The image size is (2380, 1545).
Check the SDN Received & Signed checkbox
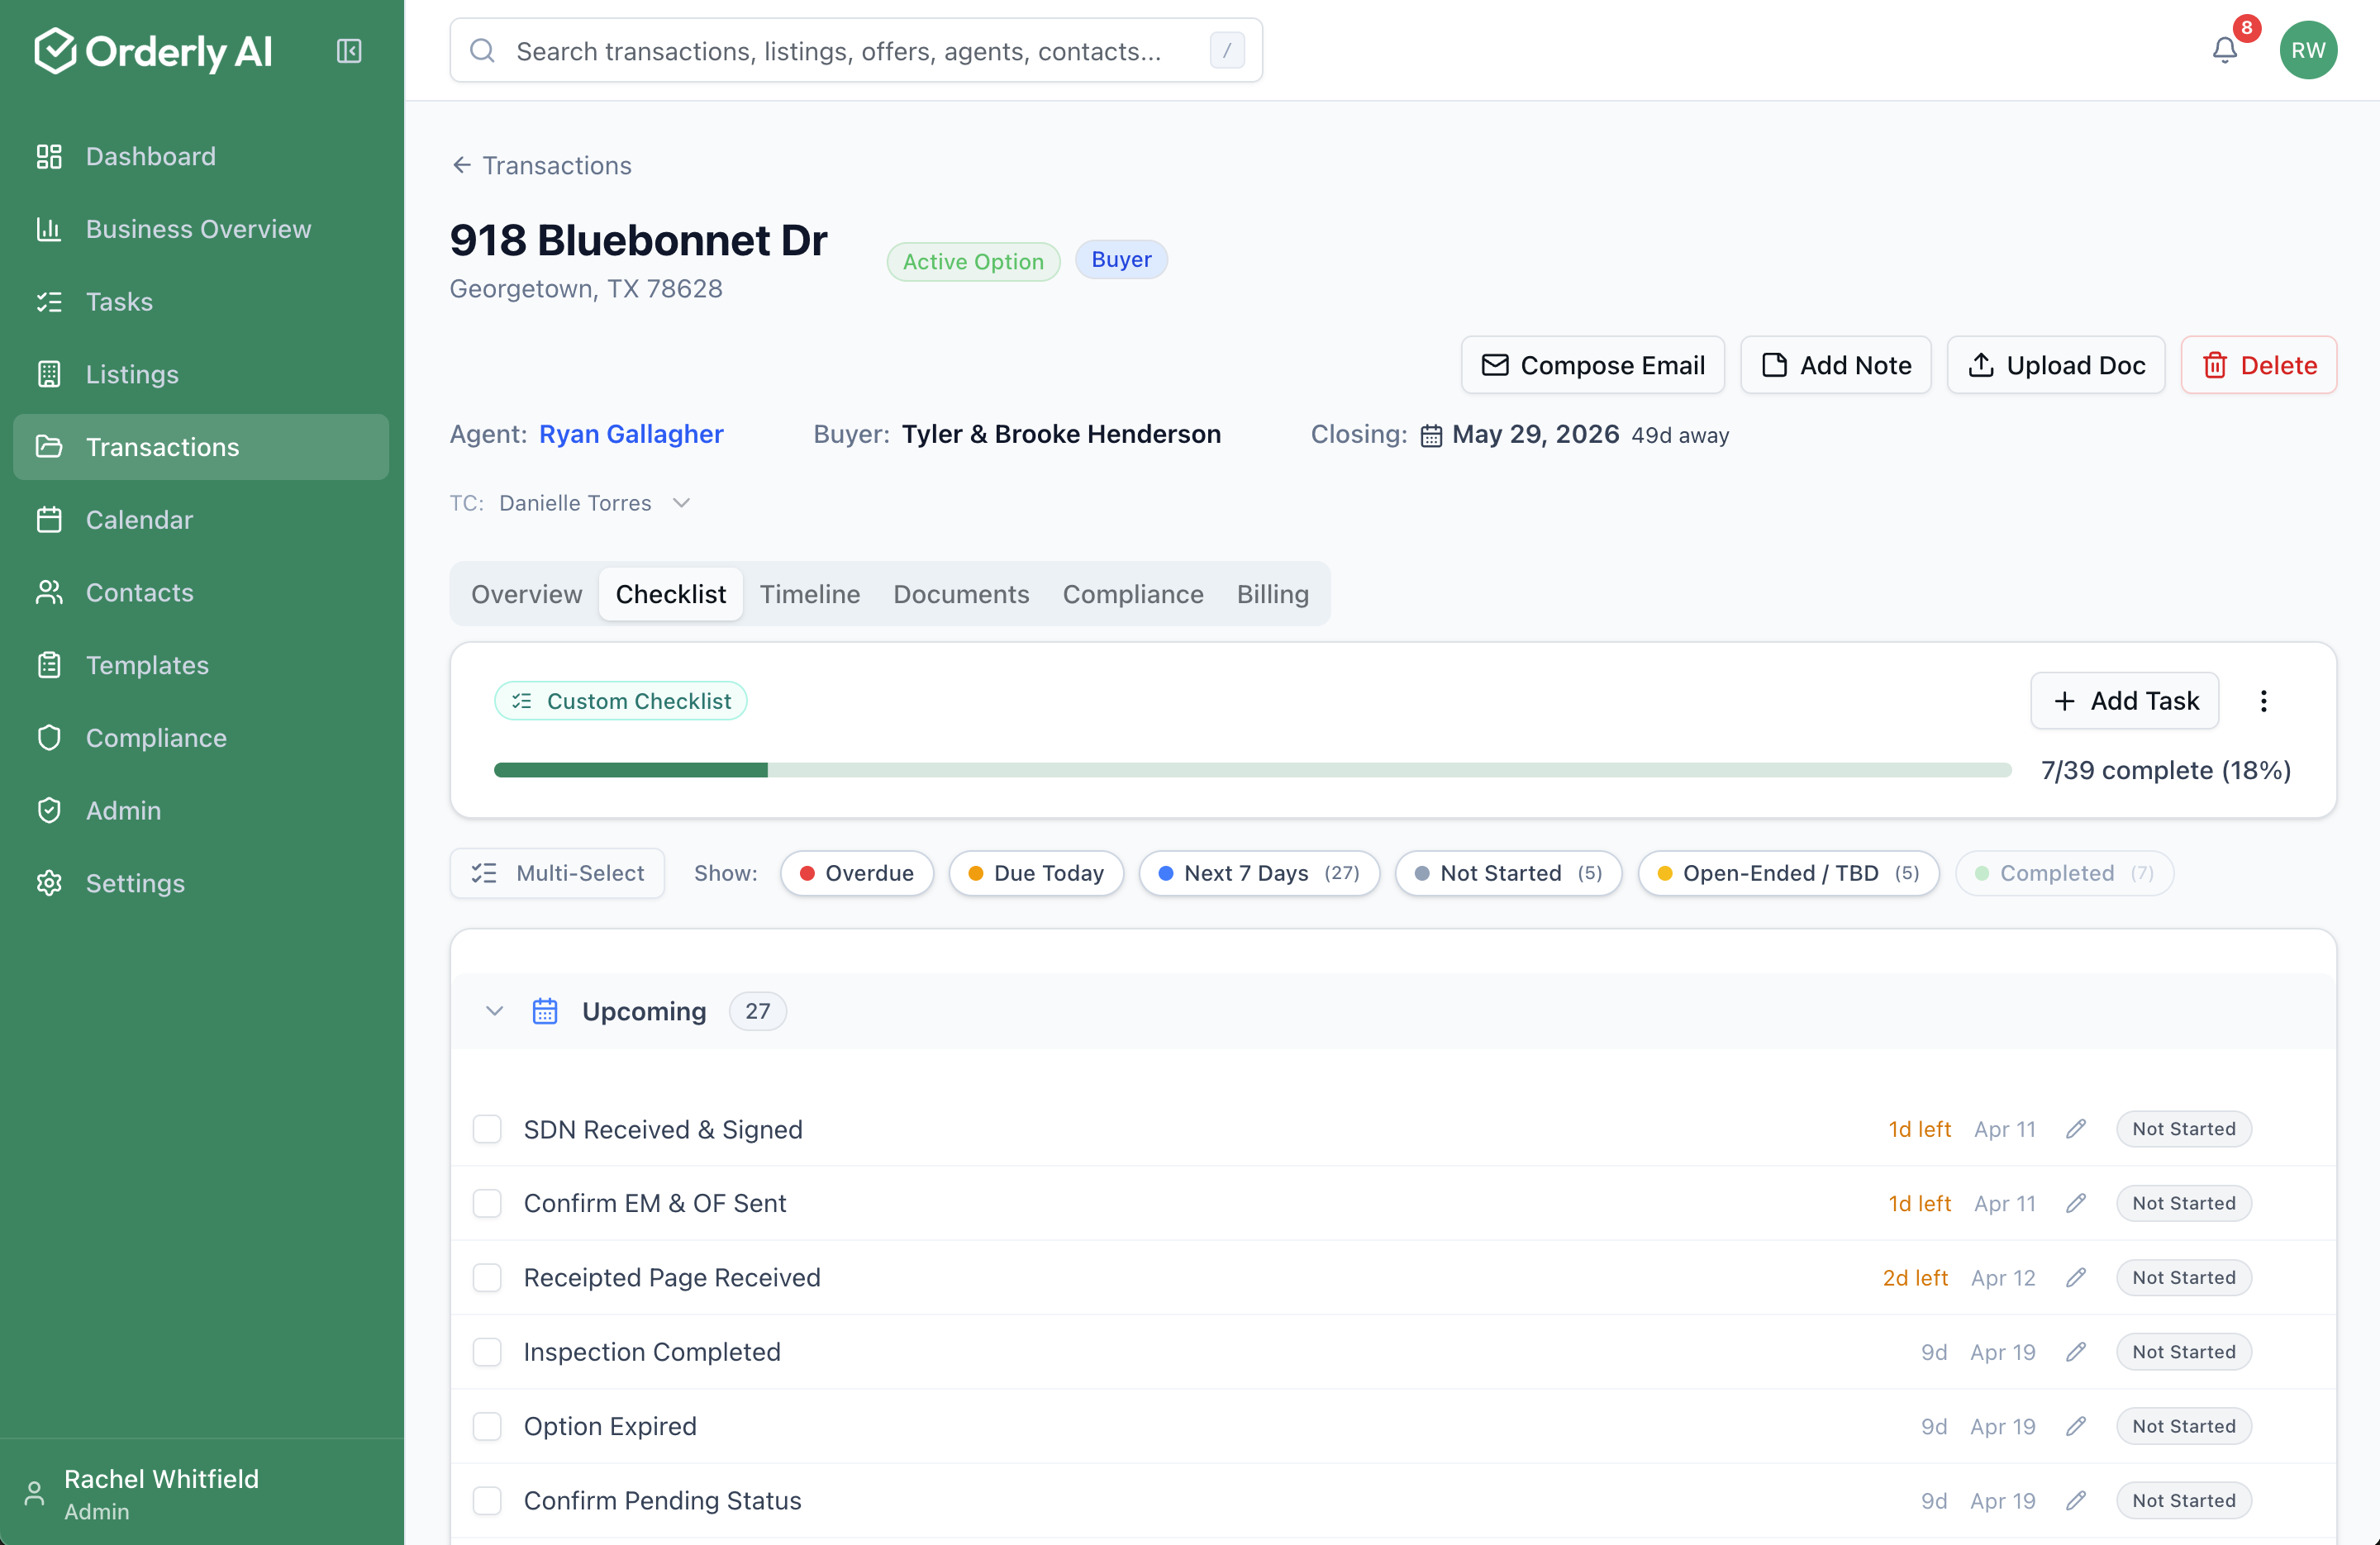(x=487, y=1129)
